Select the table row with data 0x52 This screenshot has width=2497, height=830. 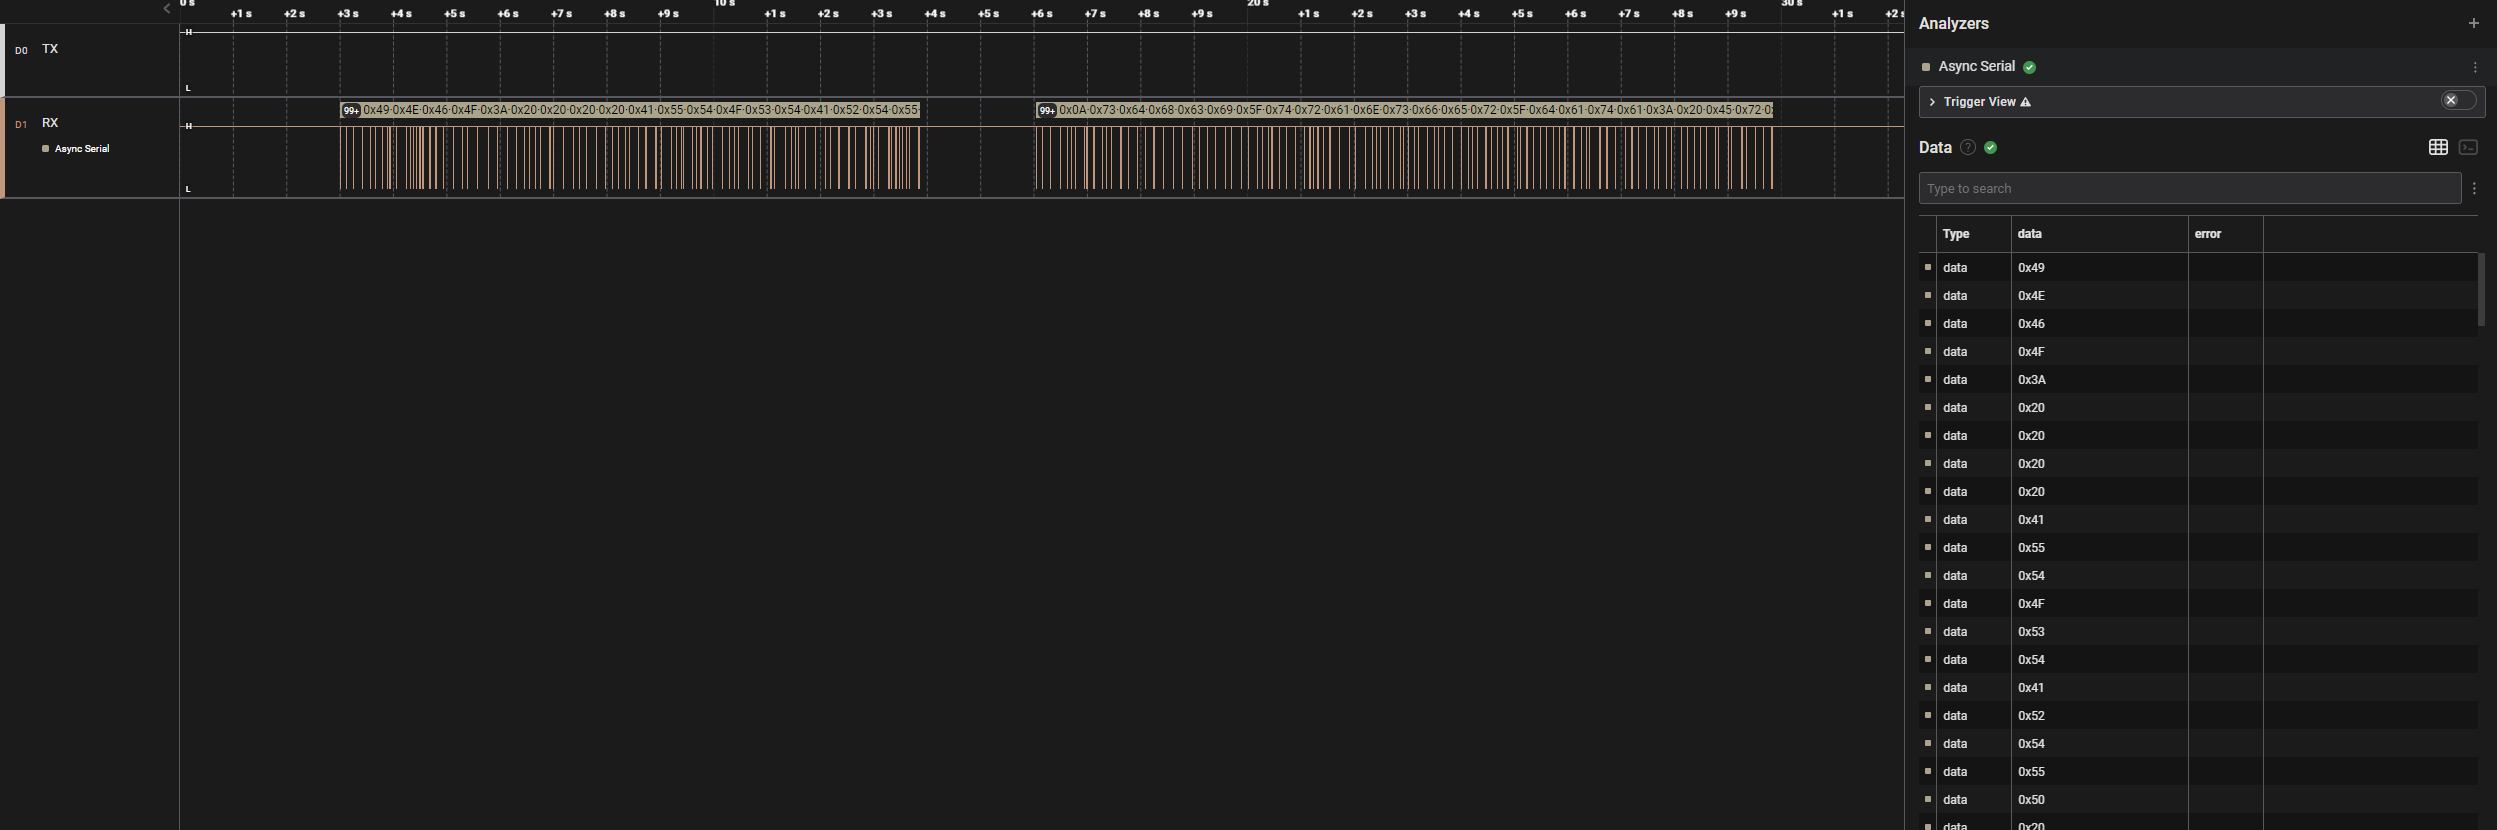point(2198,715)
